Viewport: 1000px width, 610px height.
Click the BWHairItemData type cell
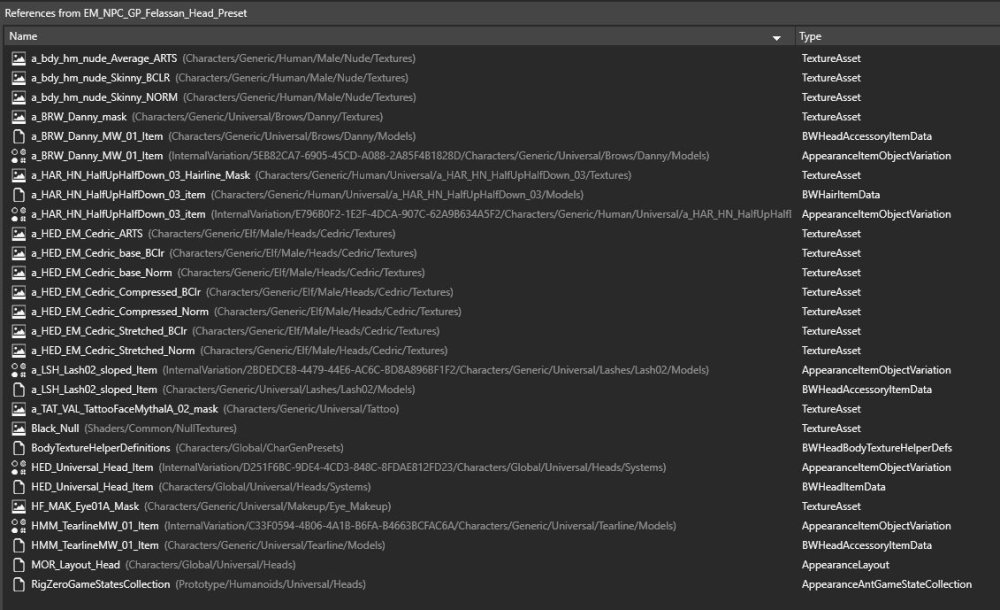coord(840,194)
